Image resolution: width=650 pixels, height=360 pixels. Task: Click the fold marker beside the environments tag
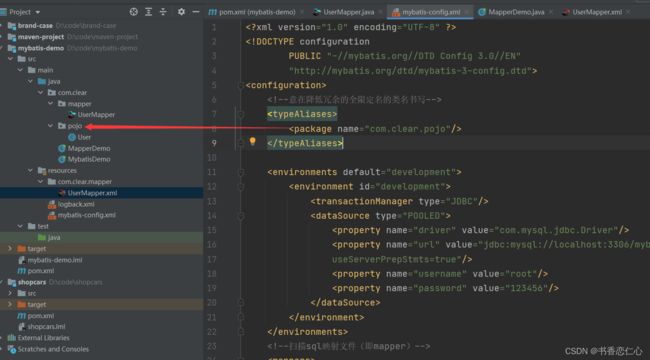tap(240, 172)
